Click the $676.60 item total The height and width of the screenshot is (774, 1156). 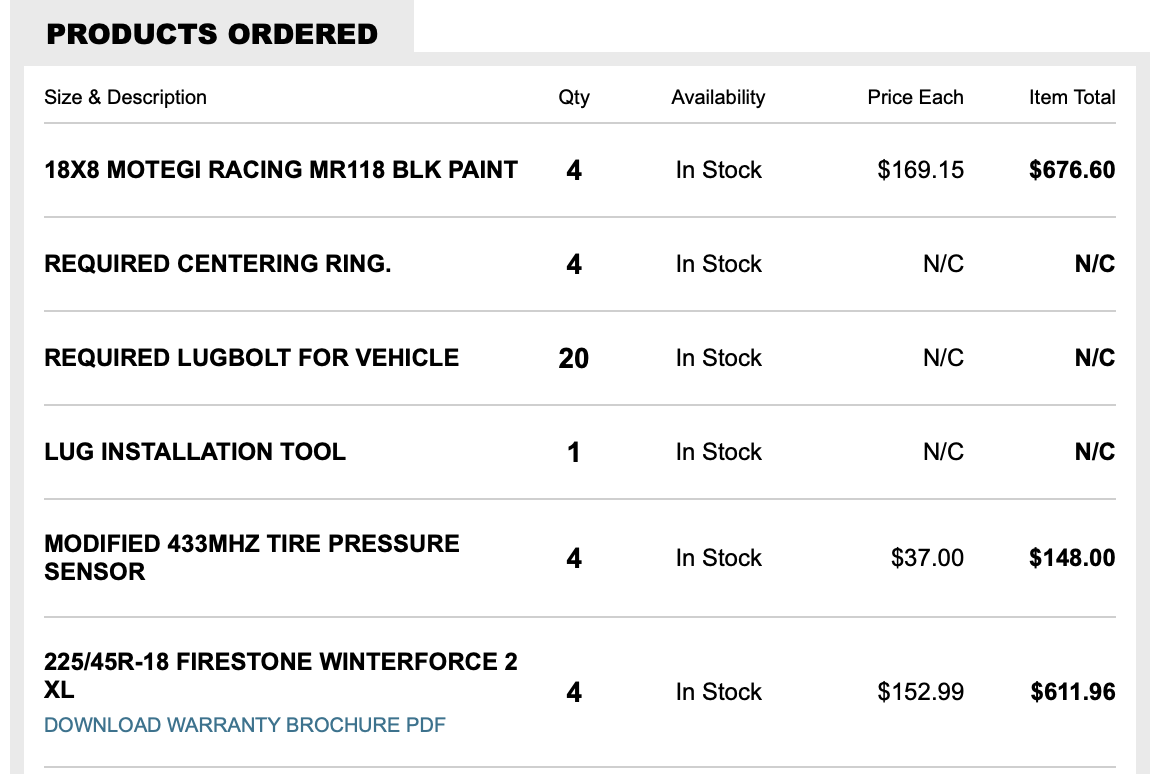[x=1072, y=170]
